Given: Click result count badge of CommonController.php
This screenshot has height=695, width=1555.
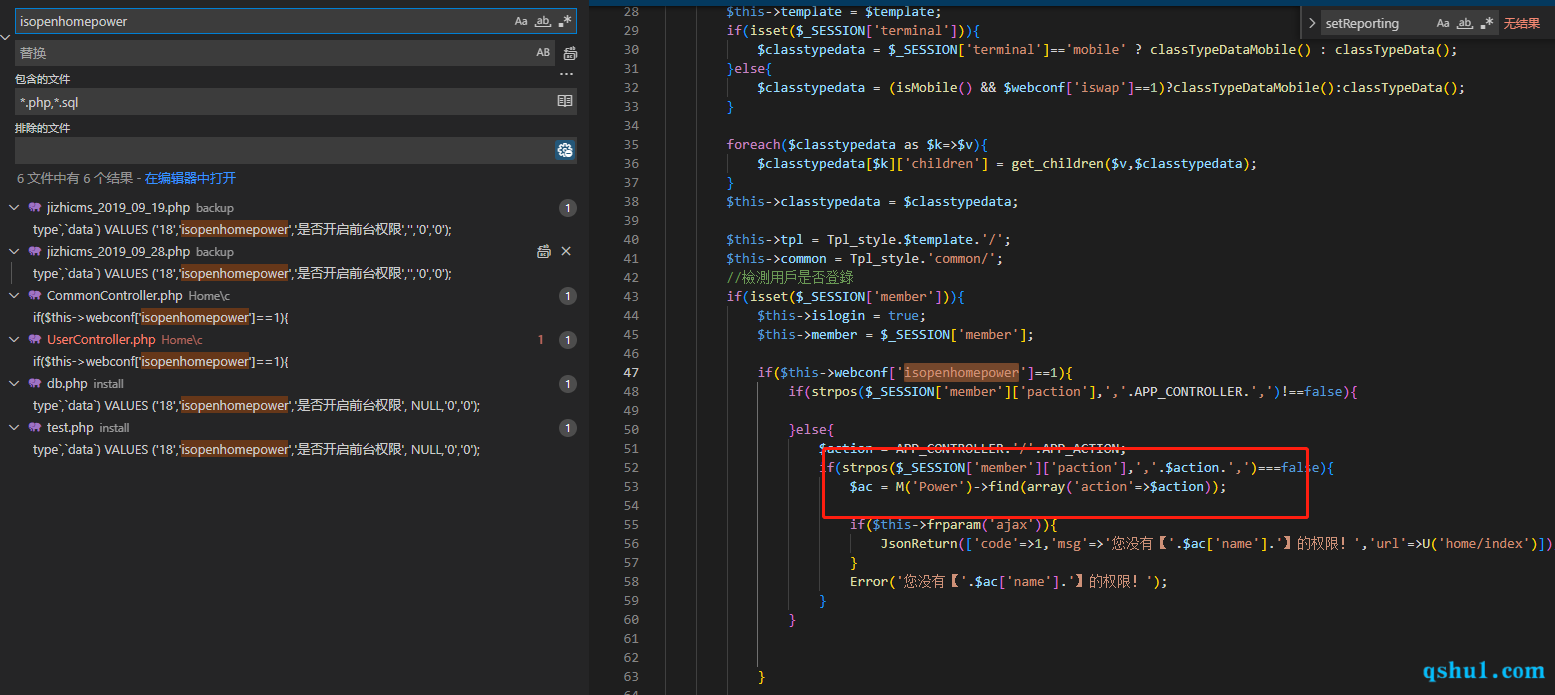Looking at the screenshot, I should 567,296.
